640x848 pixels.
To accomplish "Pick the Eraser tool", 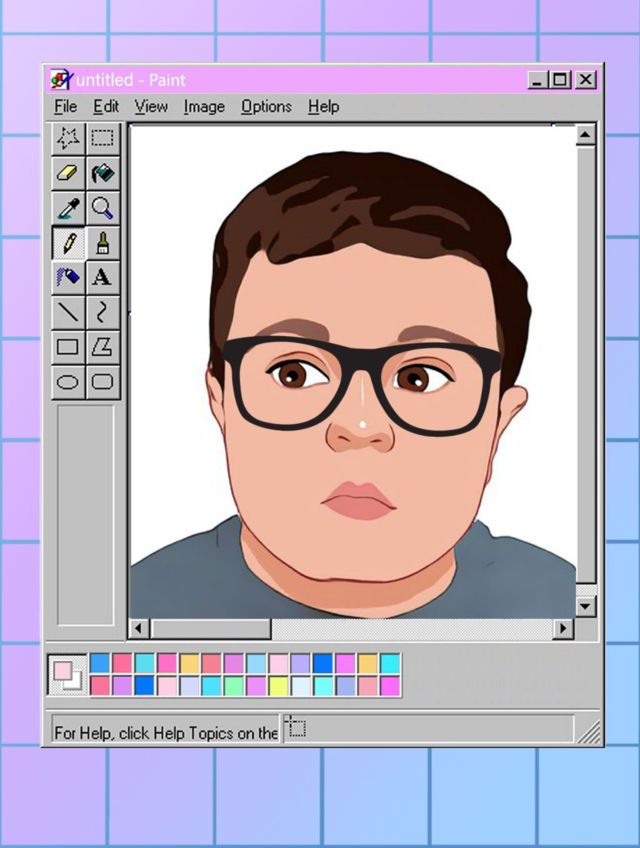I will click(68, 173).
